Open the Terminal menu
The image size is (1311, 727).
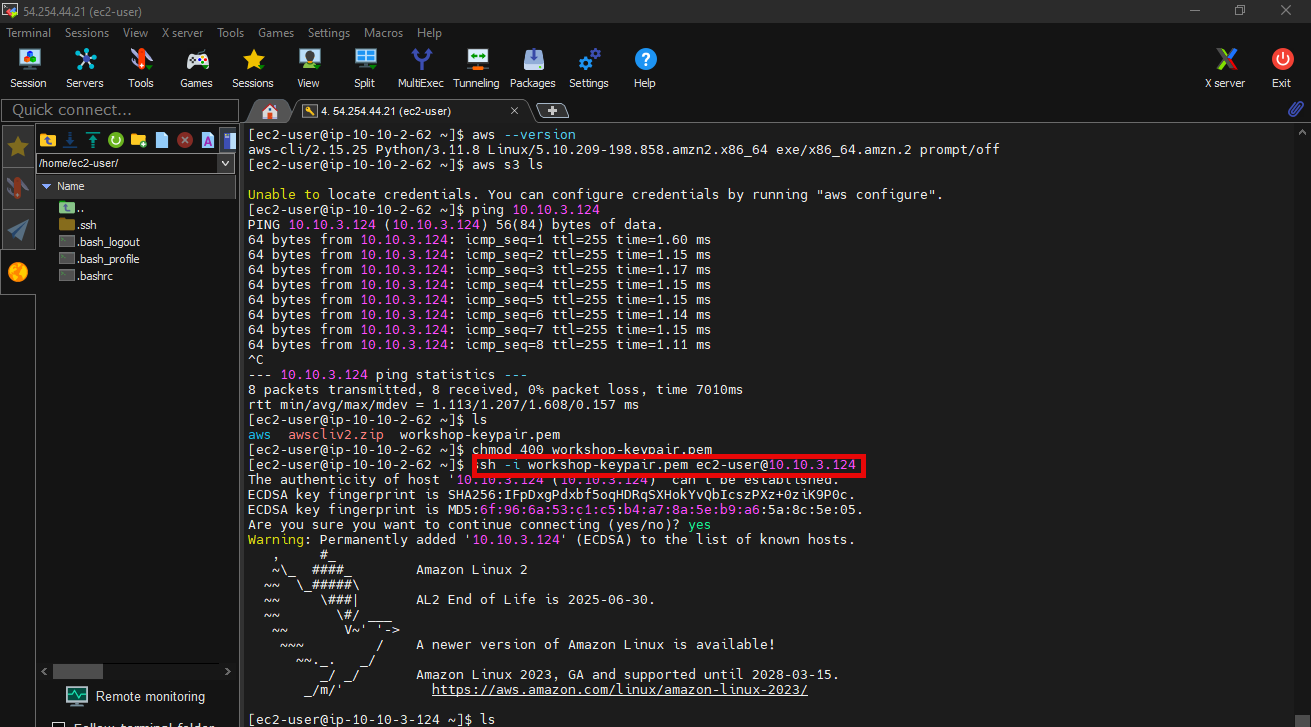point(28,33)
